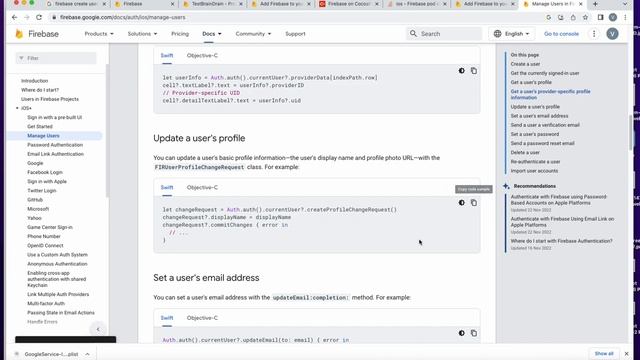Open the Community dropdown menu

click(x=253, y=34)
